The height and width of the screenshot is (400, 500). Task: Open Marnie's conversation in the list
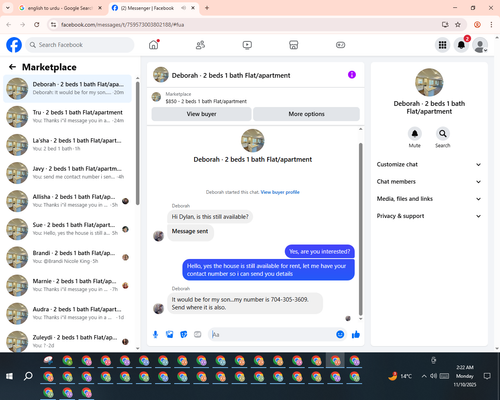(67, 285)
